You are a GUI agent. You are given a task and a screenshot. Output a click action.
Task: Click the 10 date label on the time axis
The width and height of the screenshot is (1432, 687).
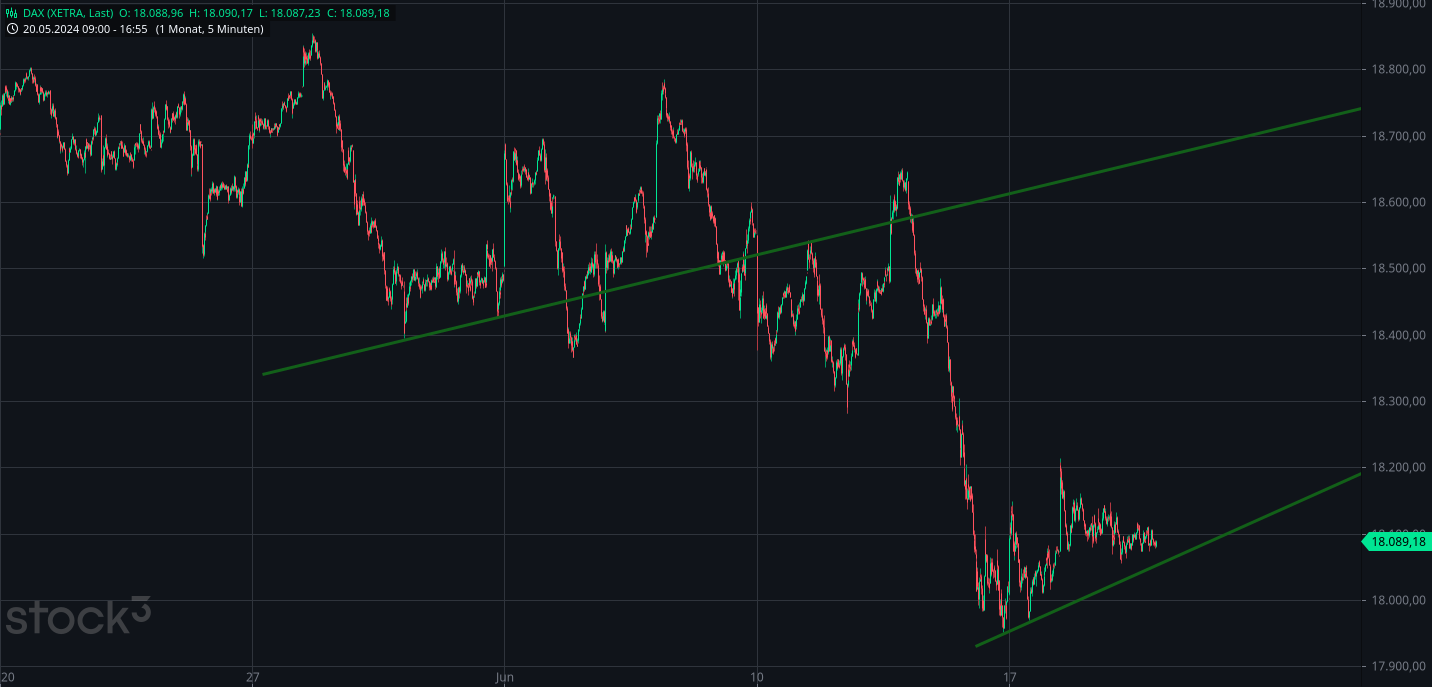click(x=758, y=677)
